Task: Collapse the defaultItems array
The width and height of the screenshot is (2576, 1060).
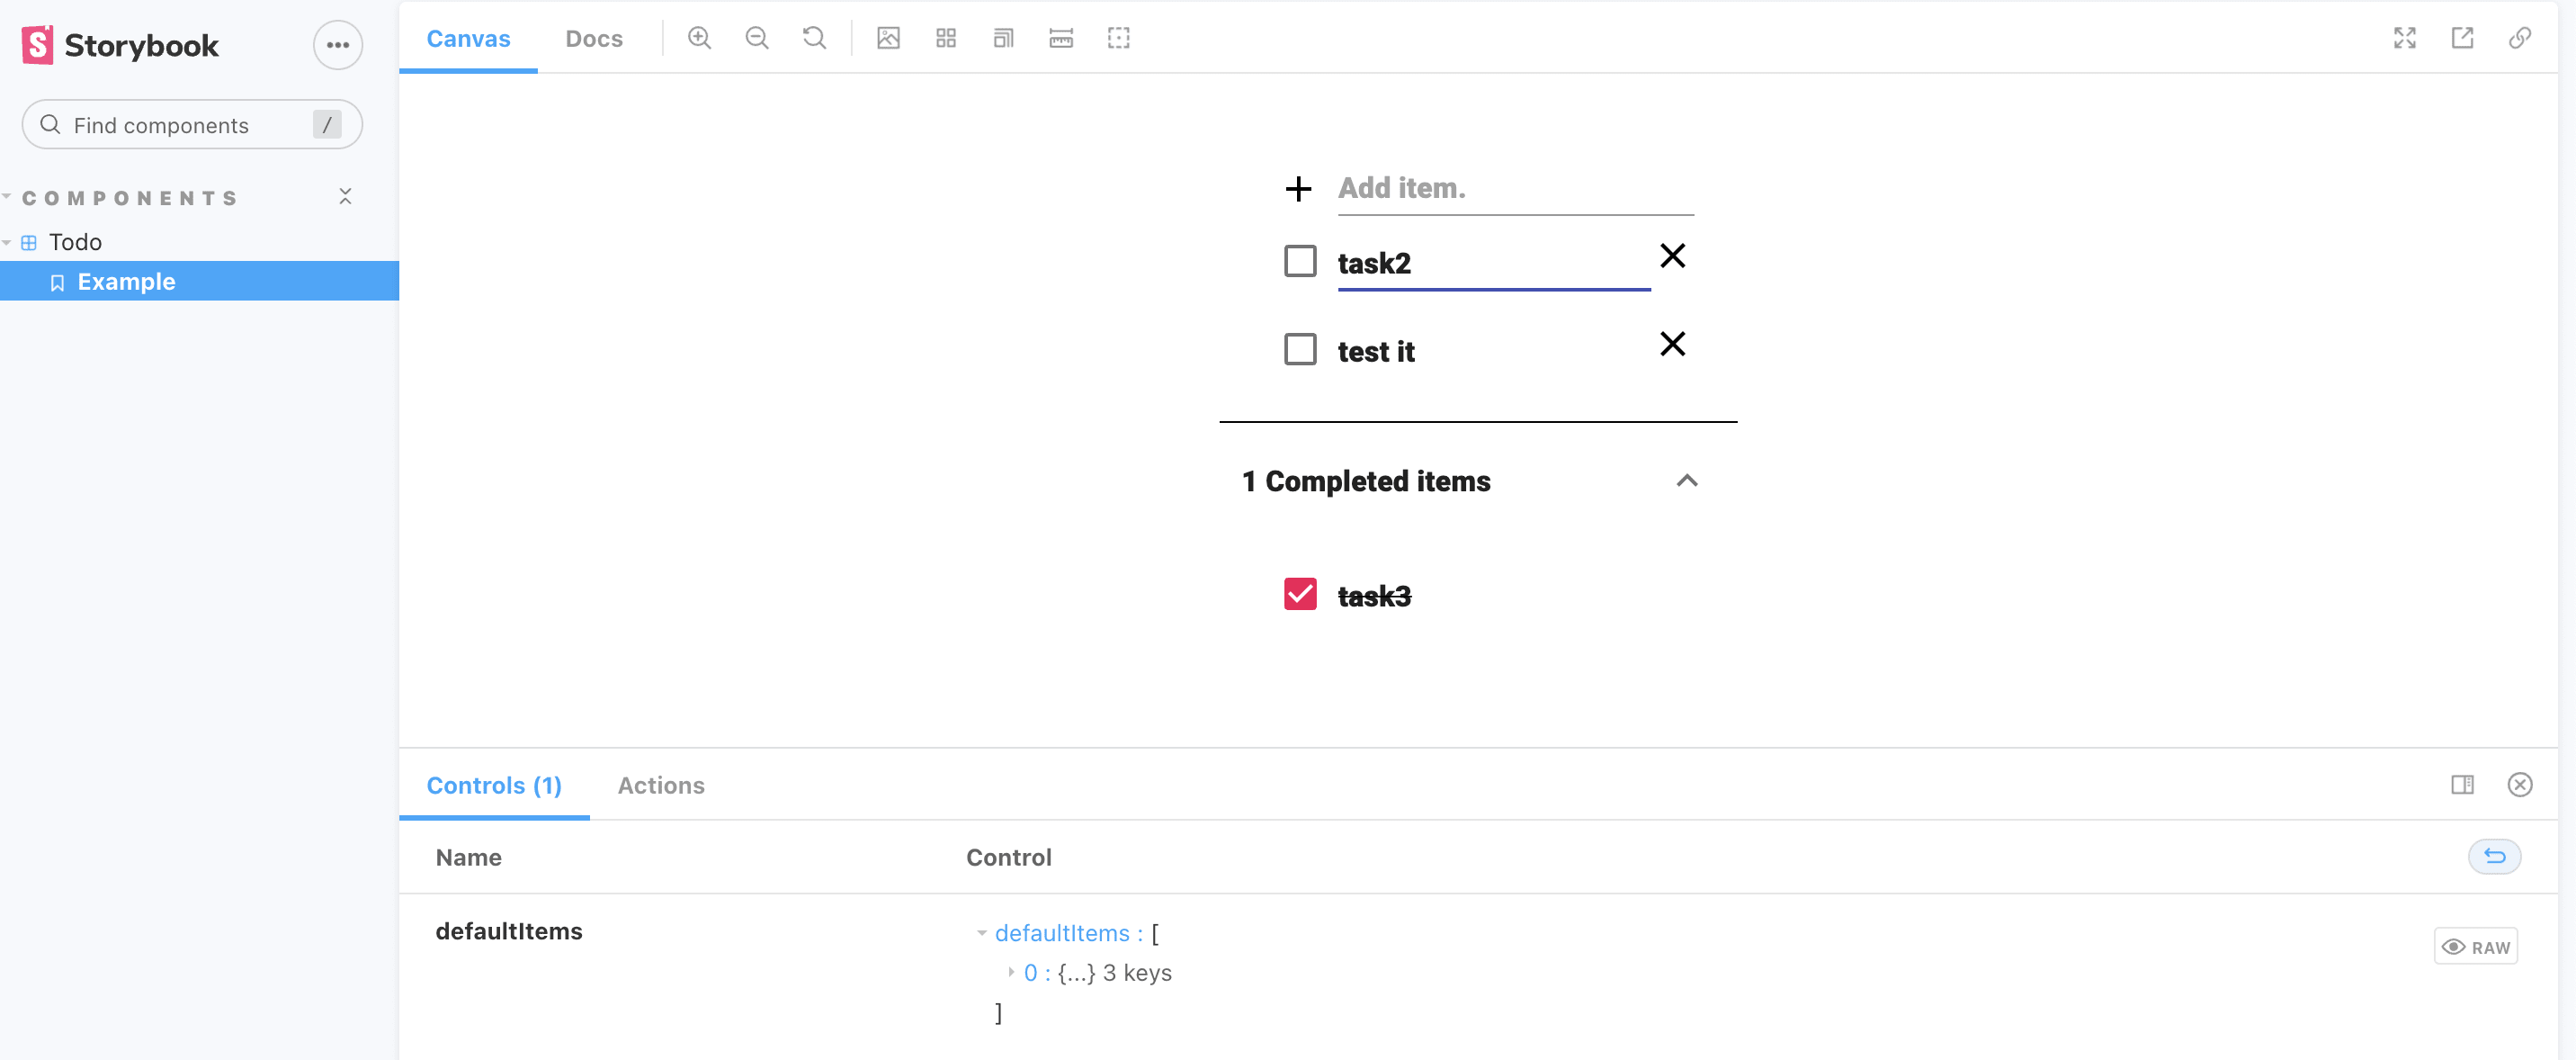Action: 981,933
